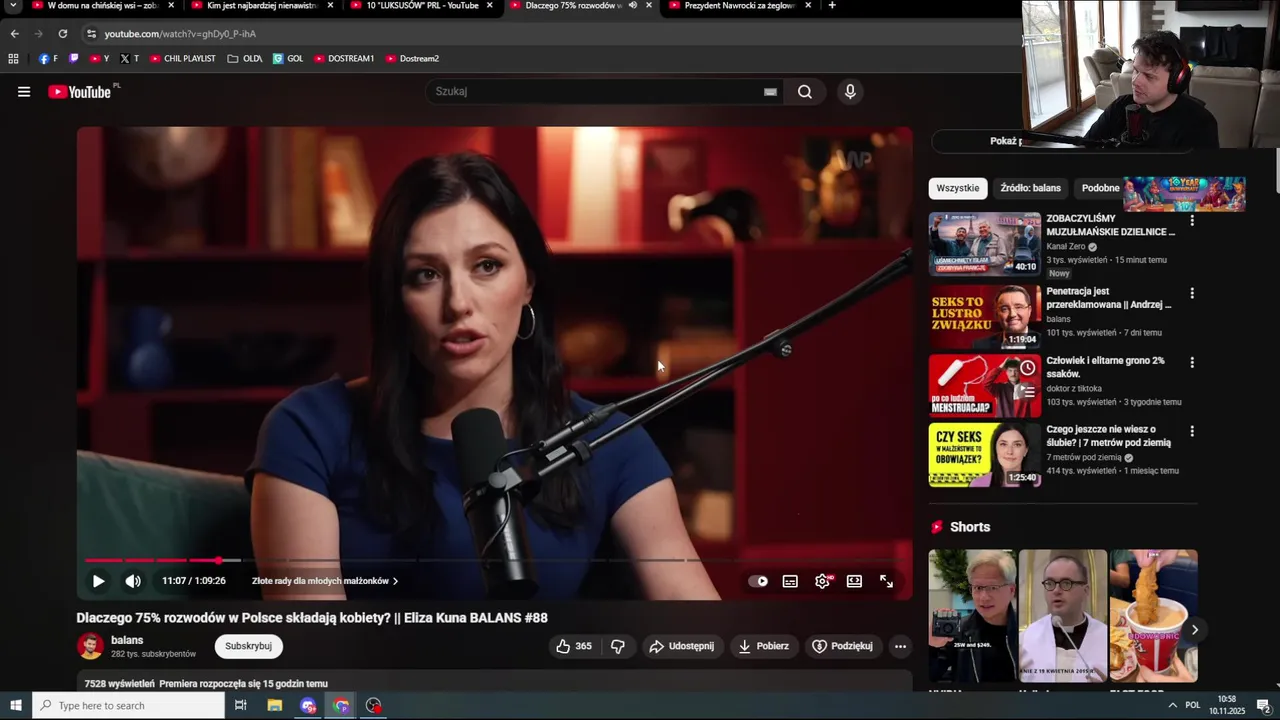
Task: Open the GOL bookmark
Action: (288, 59)
